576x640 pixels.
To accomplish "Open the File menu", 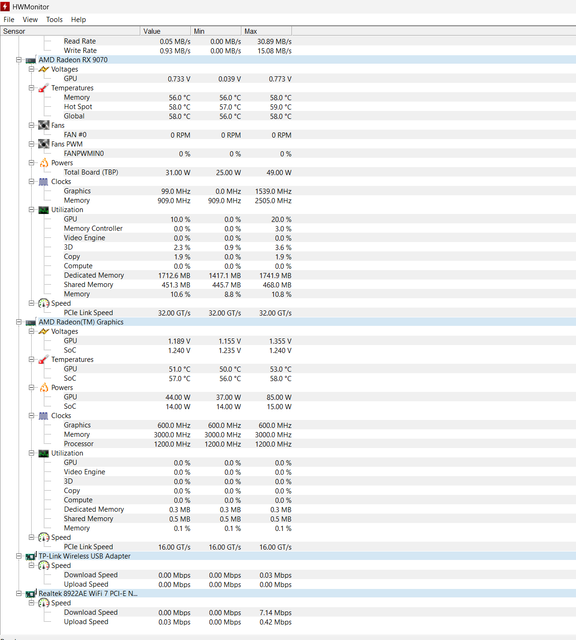I will pyautogui.click(x=9, y=20).
